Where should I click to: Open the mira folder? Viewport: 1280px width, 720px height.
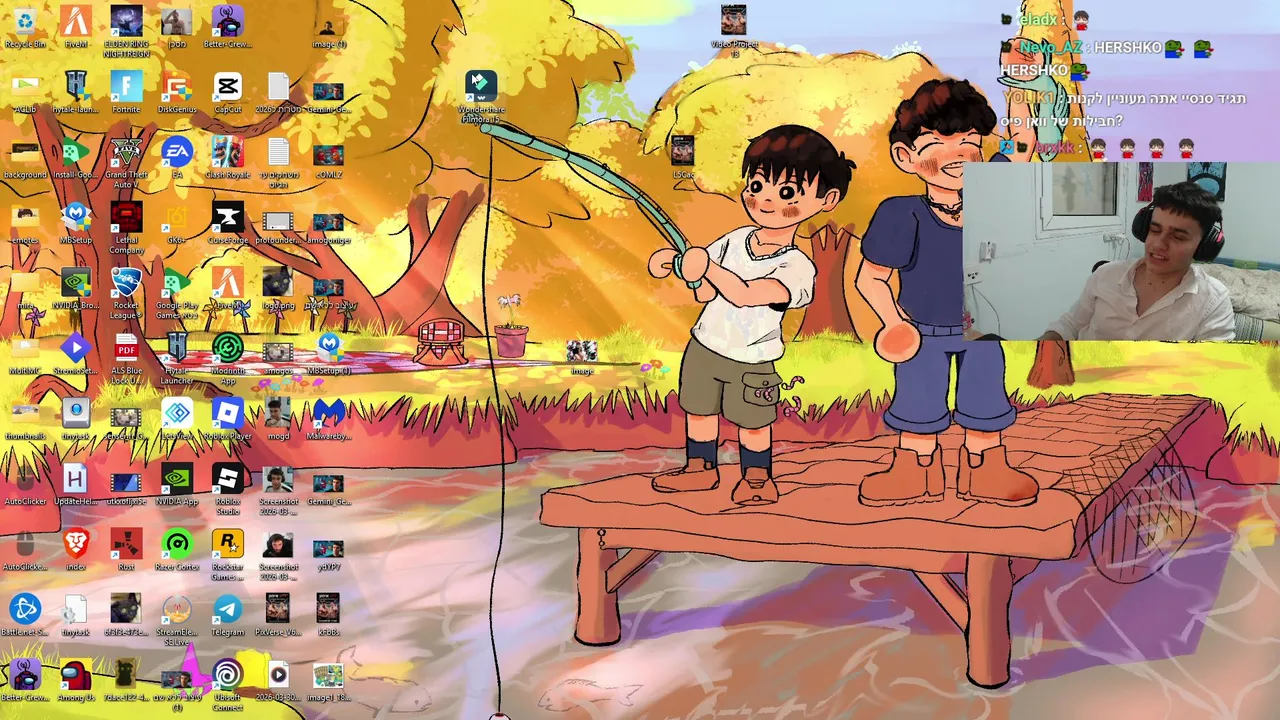click(x=25, y=289)
